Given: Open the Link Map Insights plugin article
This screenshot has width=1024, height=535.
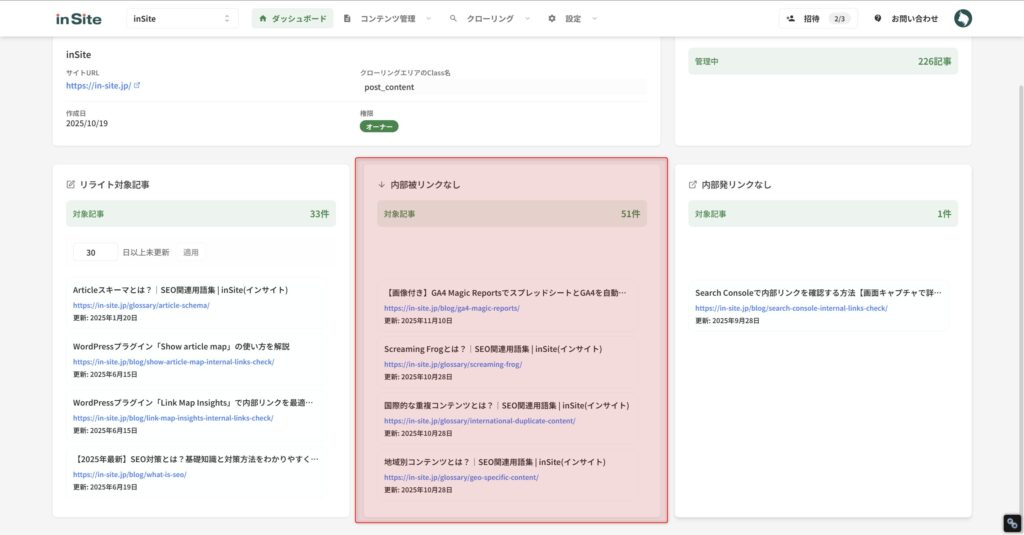Looking at the screenshot, I should (193, 402).
